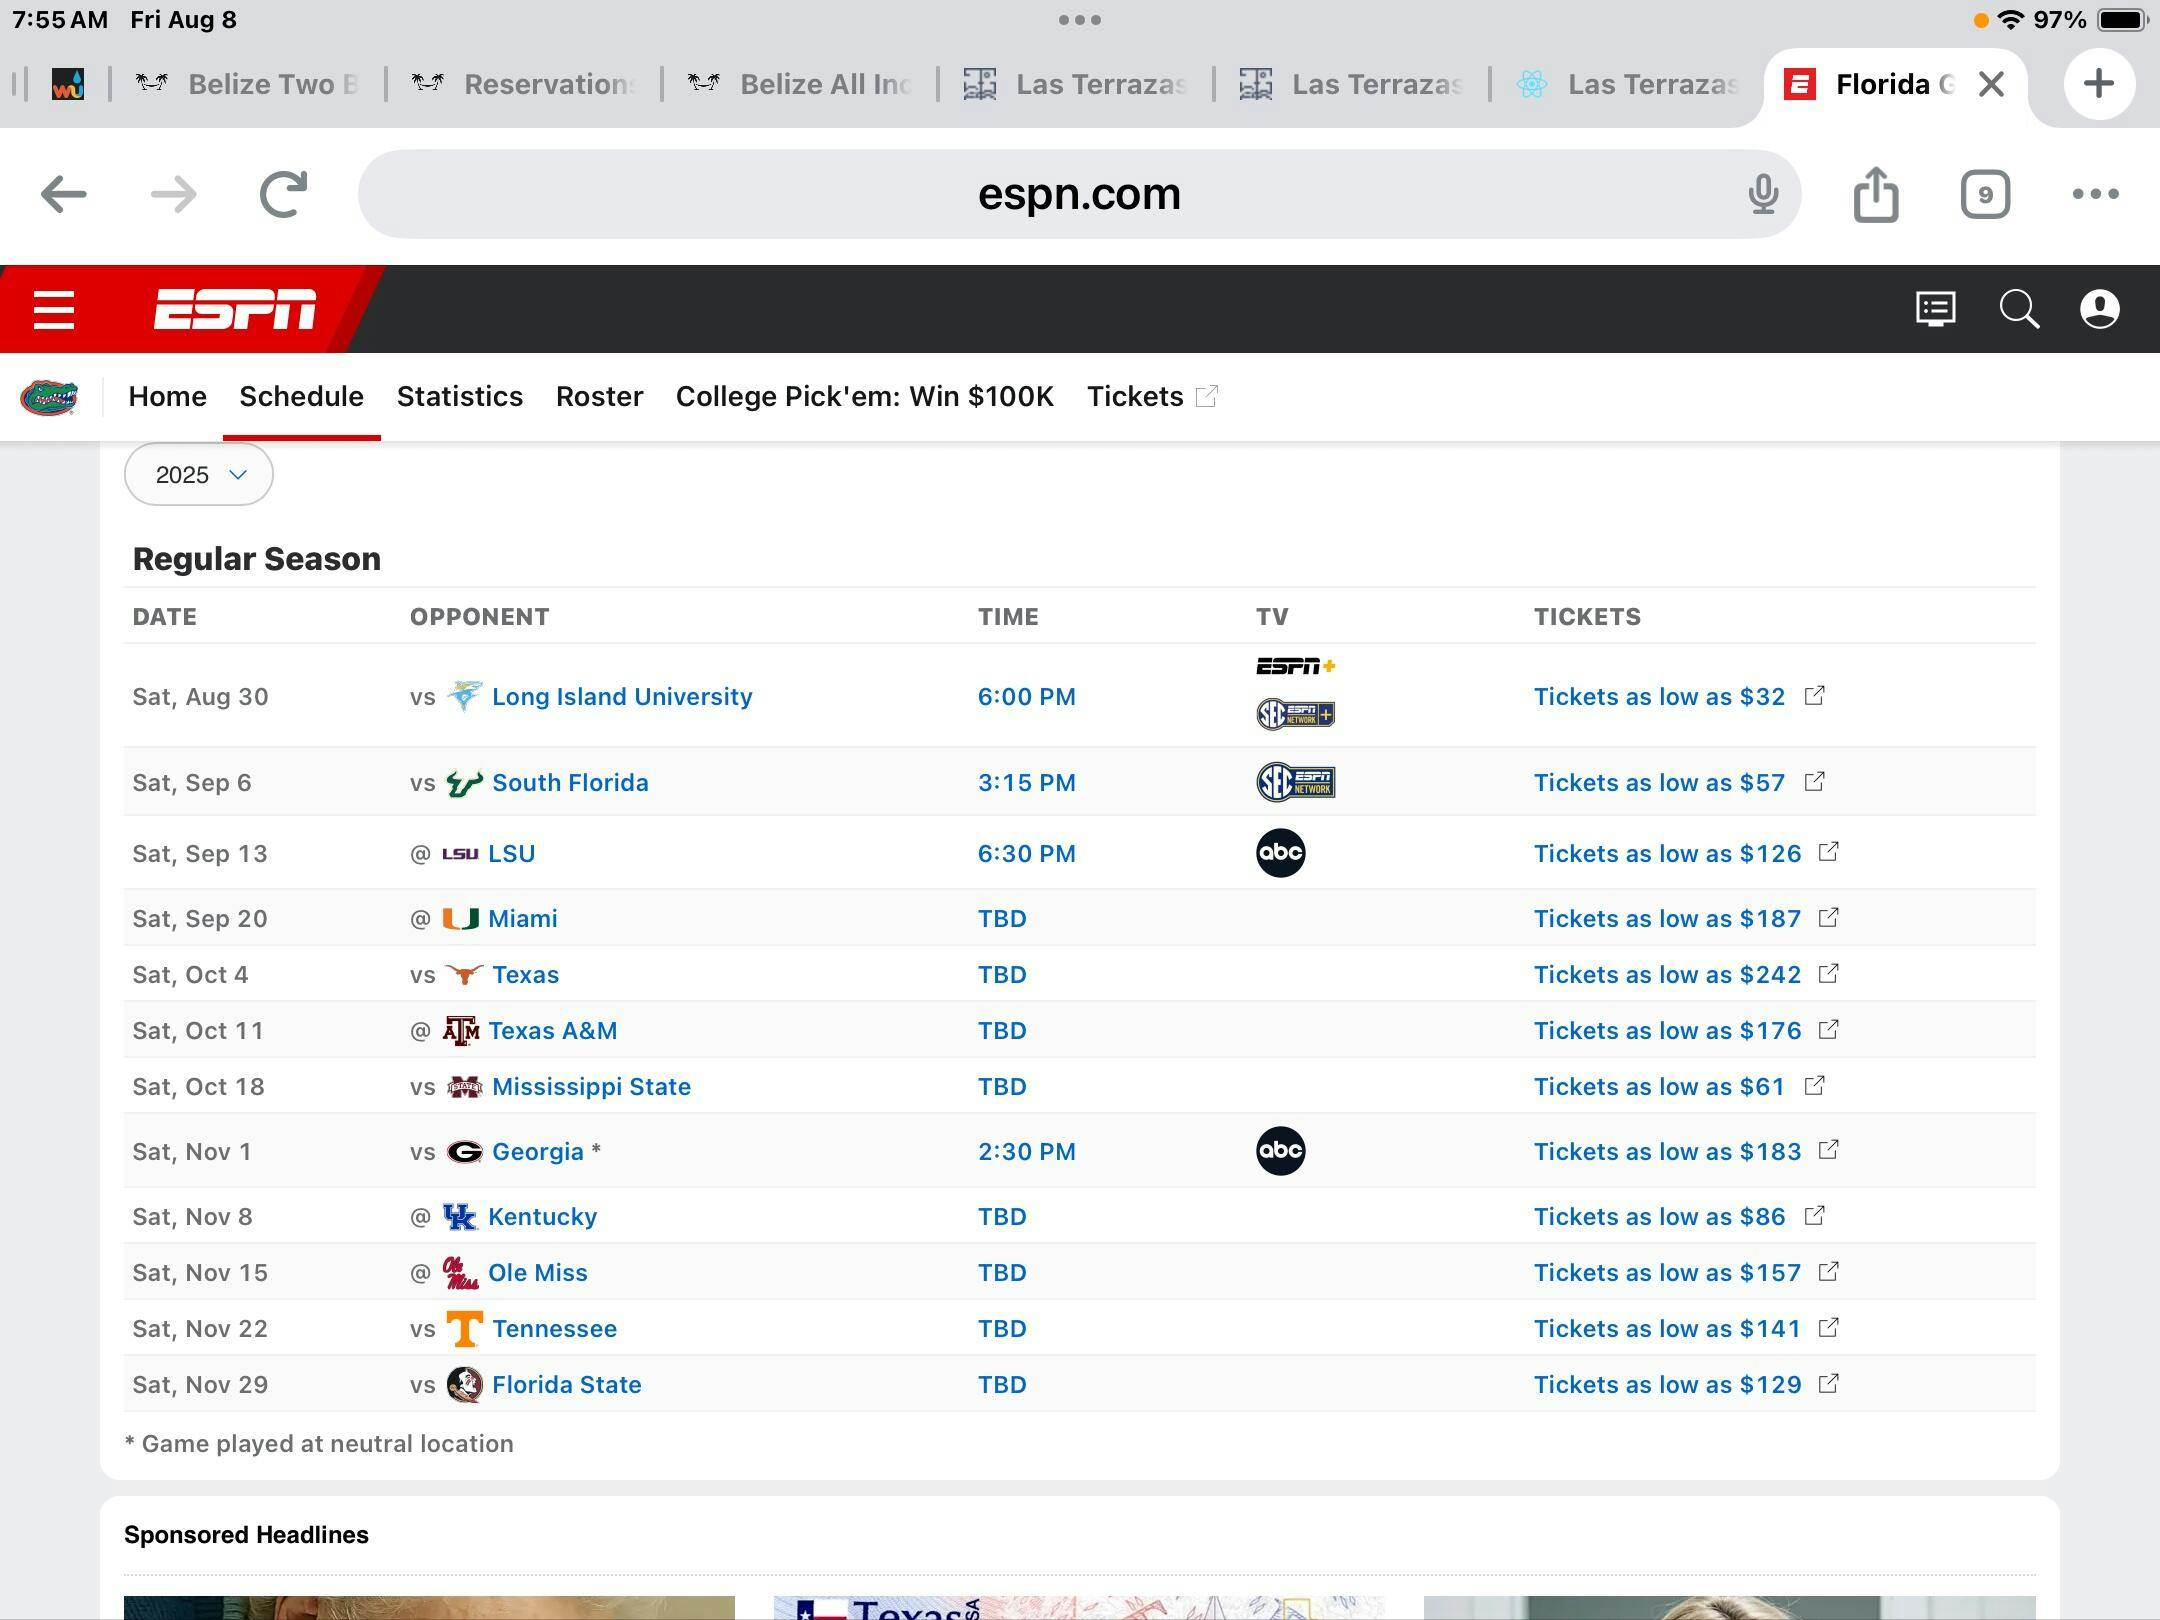Open the Statistics nav item
The width and height of the screenshot is (2160, 1620).
pos(459,397)
